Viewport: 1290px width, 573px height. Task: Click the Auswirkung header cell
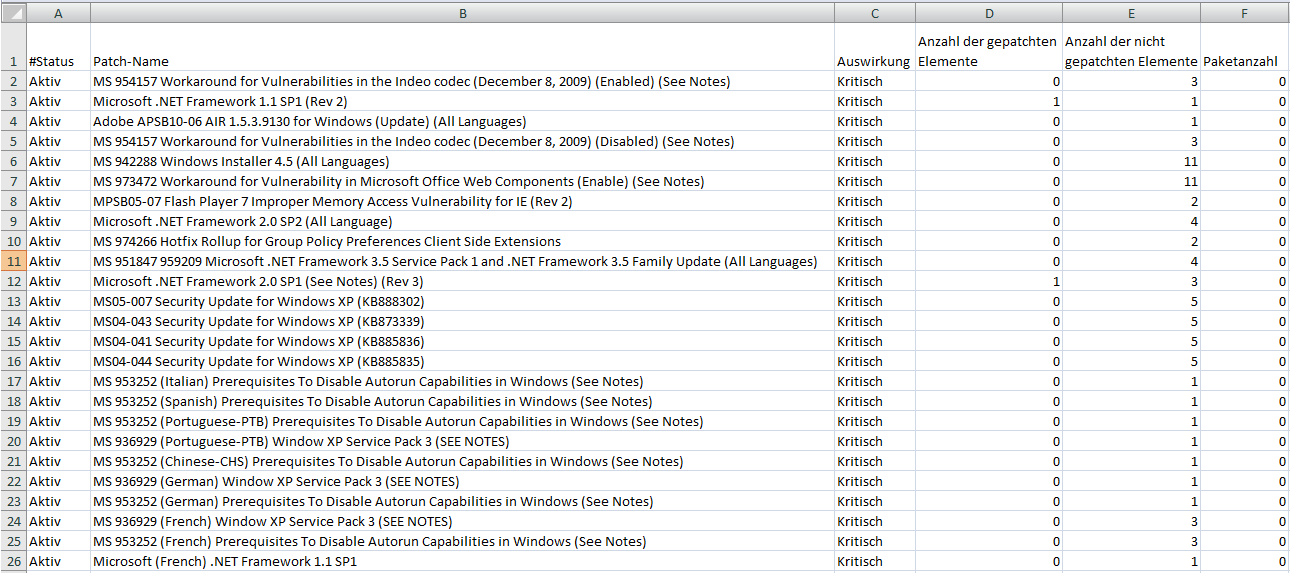coord(875,48)
